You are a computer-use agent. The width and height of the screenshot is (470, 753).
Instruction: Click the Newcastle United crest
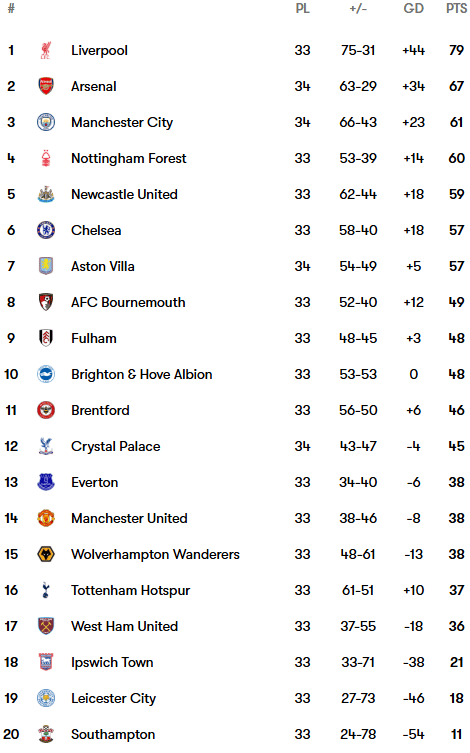(x=46, y=194)
